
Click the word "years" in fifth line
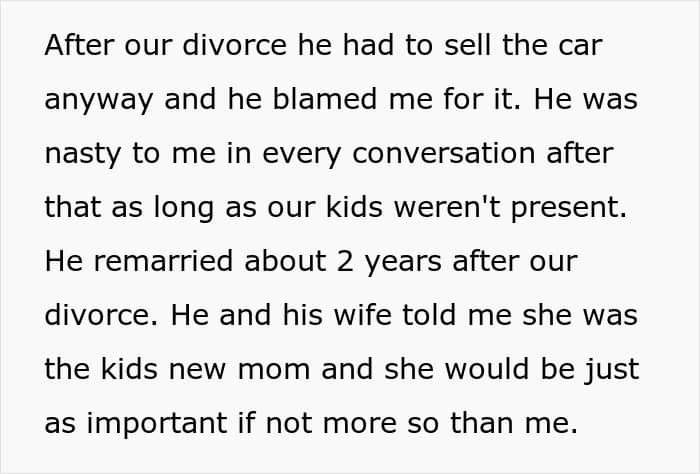(403, 263)
